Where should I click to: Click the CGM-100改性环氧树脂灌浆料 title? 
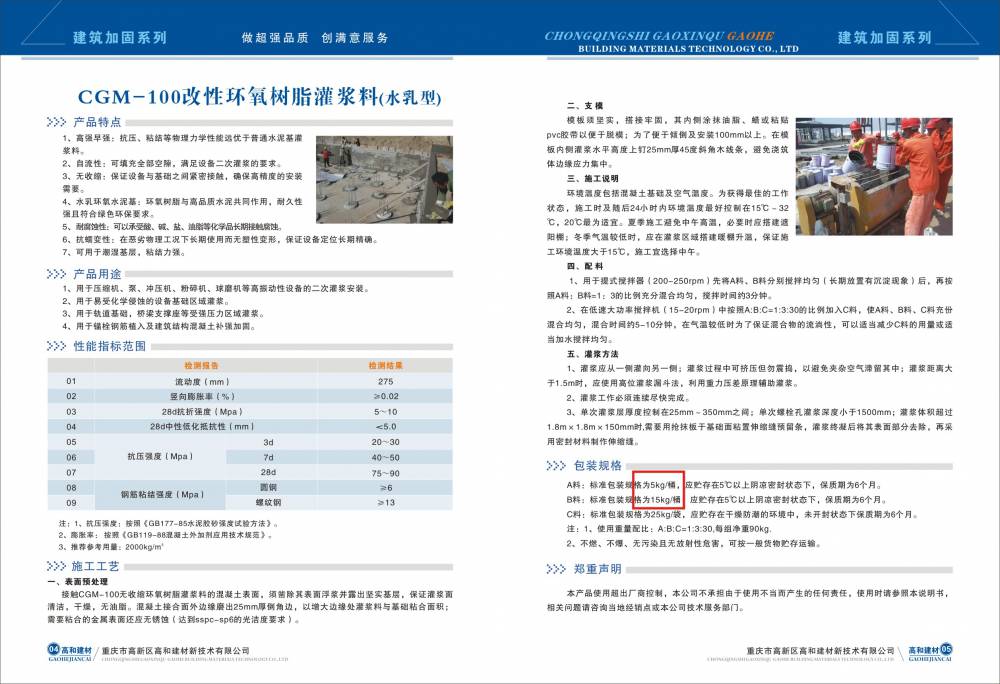point(258,97)
